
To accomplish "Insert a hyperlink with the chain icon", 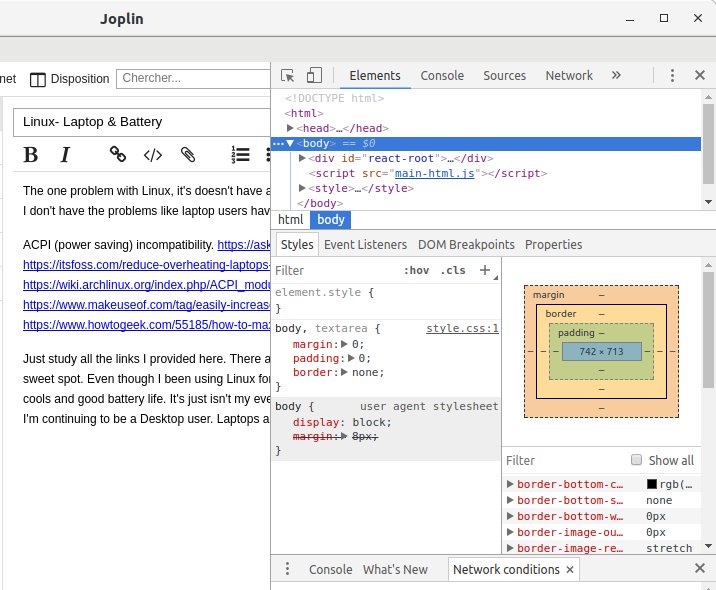I will tap(118, 154).
